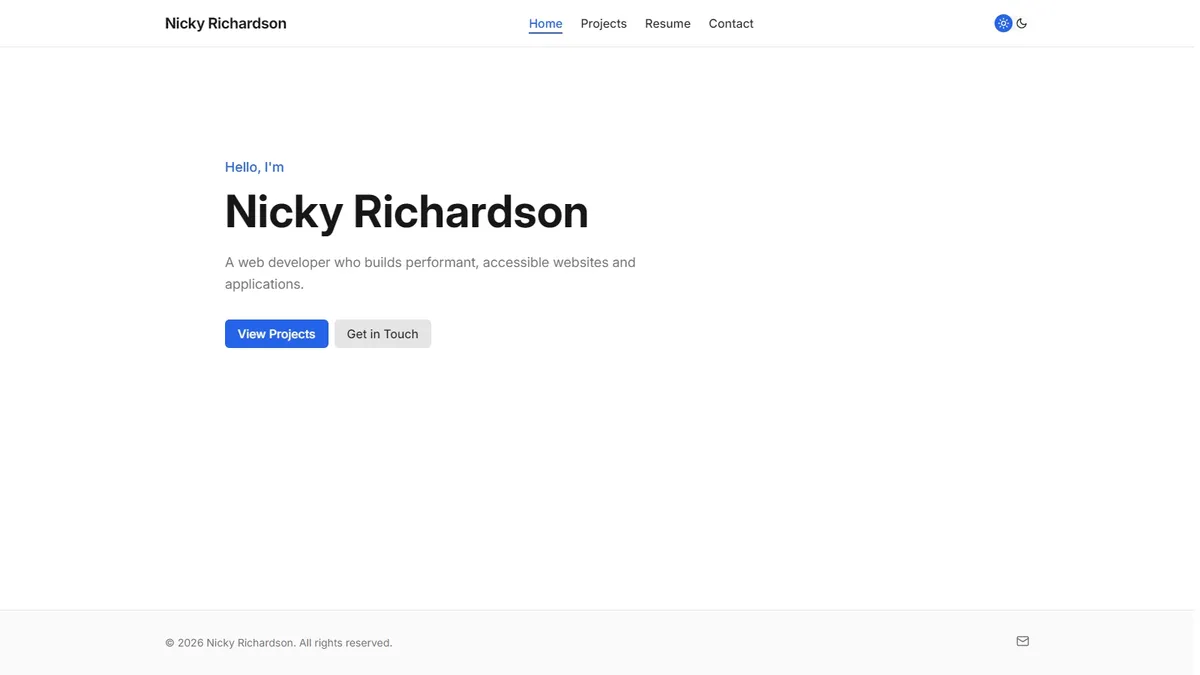
Task: Open the email envelope icon in the footer
Action: point(1022,641)
